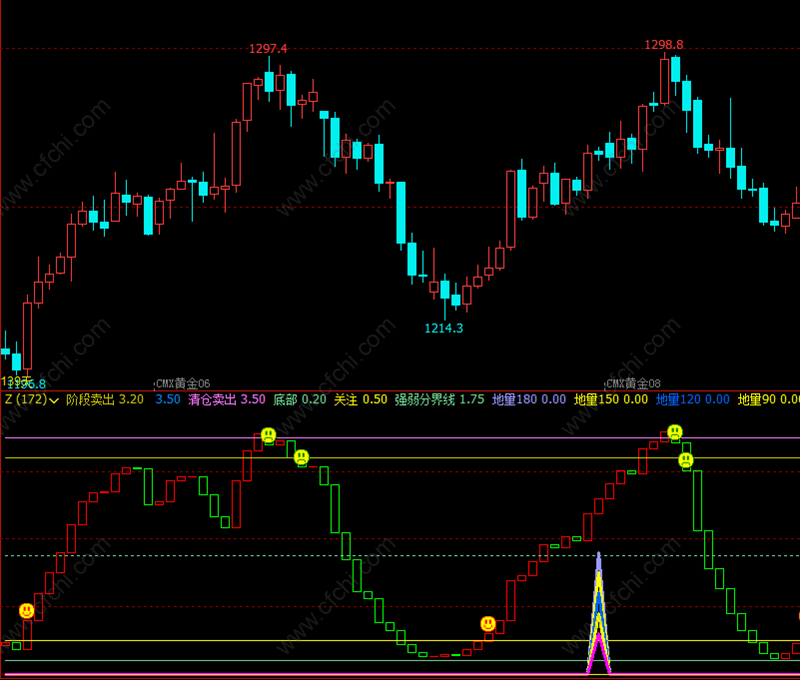Select the 清仓卖出 3.50 parameter label
Viewport: 800px width, 680px height.
tap(227, 399)
